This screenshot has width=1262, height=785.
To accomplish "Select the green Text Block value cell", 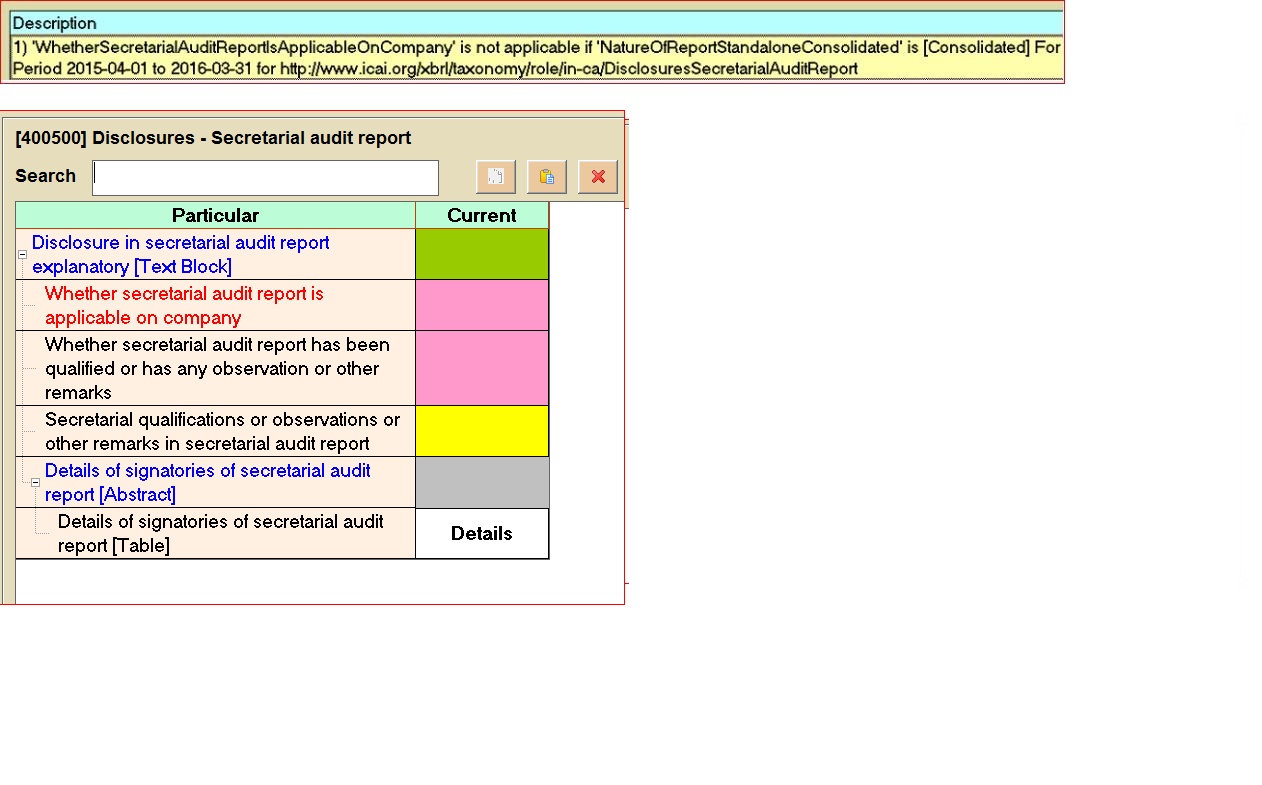I will tap(481, 254).
